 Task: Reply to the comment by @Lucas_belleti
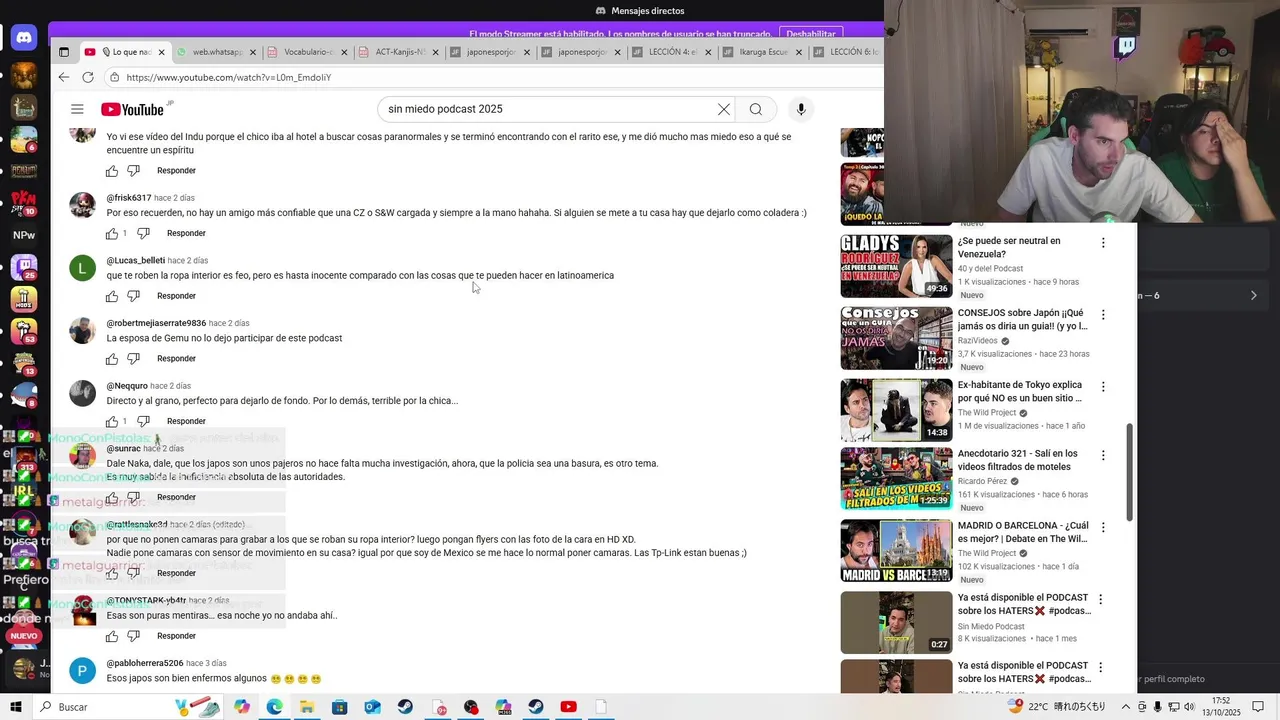[176, 296]
